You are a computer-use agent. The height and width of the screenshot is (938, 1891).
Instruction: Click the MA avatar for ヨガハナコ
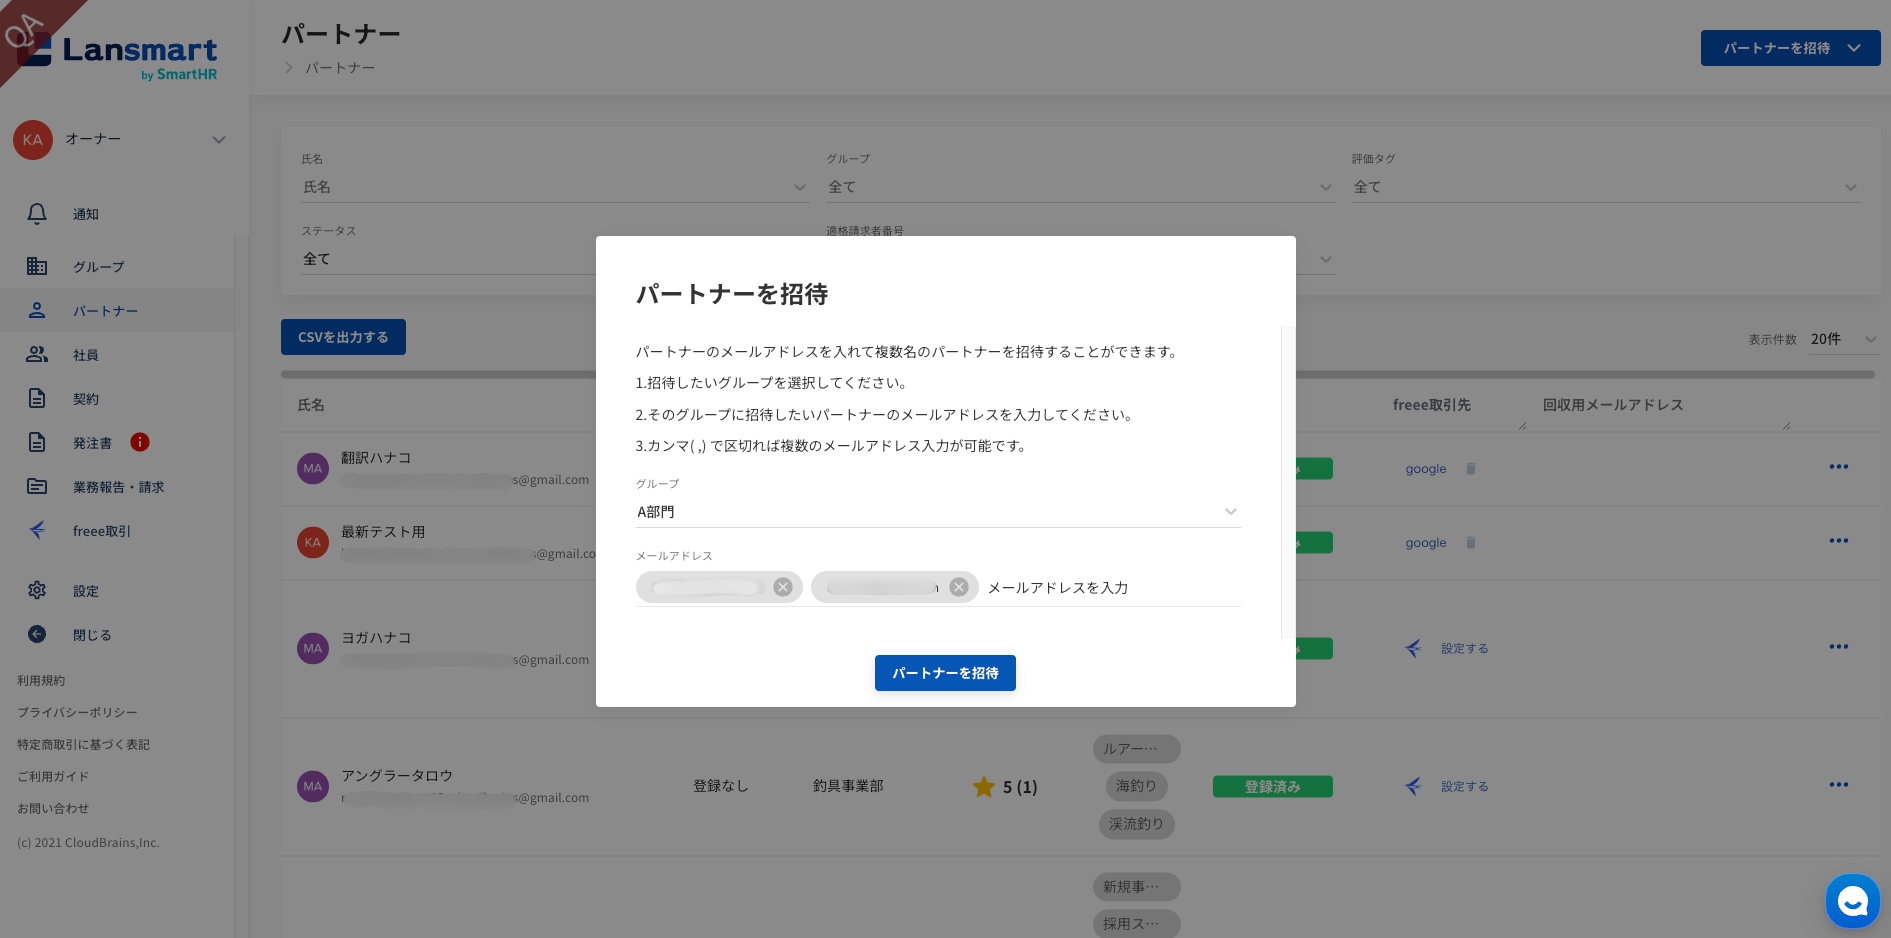point(313,648)
